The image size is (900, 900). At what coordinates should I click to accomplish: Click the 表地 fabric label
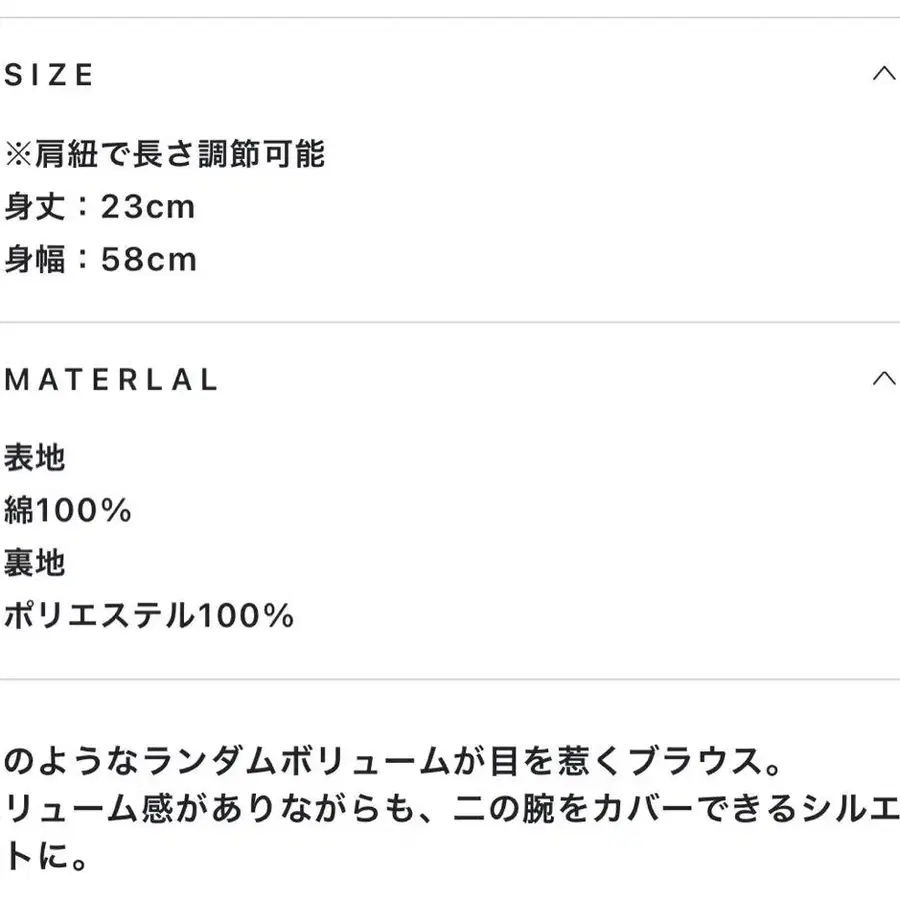pyautogui.click(x=34, y=457)
